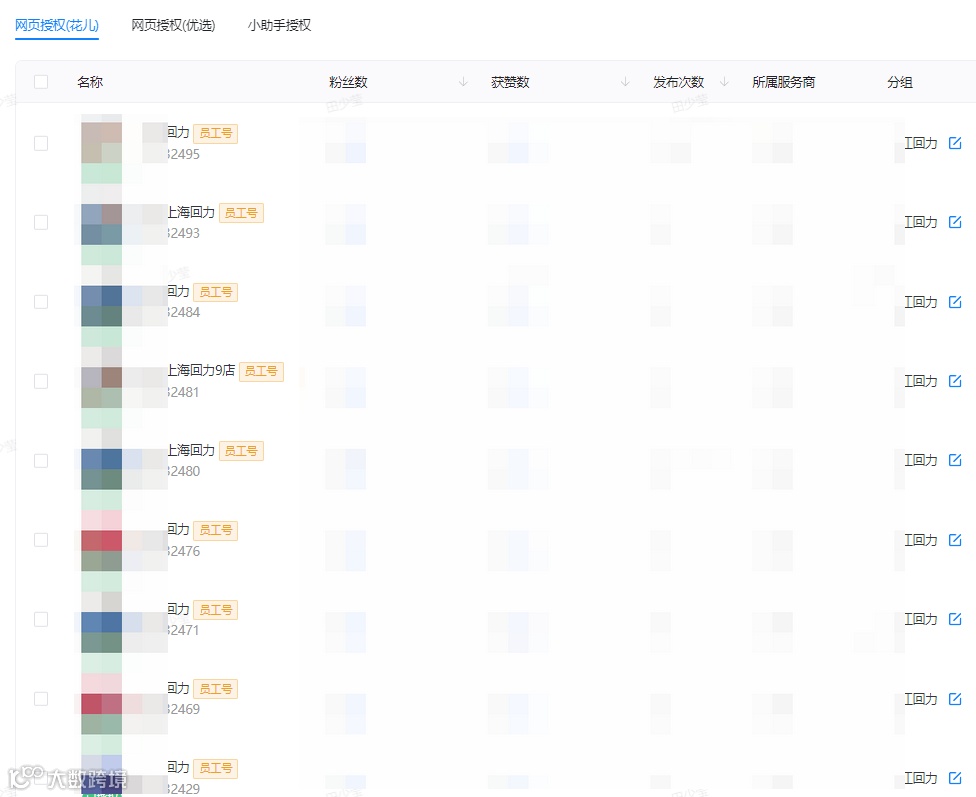Edit group for row ending 2493
The image size is (976, 797).
tap(955, 222)
